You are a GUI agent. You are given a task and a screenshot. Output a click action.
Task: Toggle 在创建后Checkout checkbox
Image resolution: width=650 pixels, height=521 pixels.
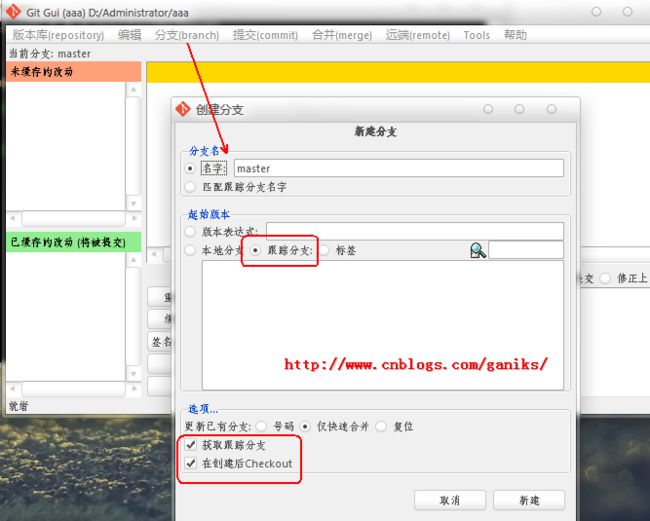191,463
